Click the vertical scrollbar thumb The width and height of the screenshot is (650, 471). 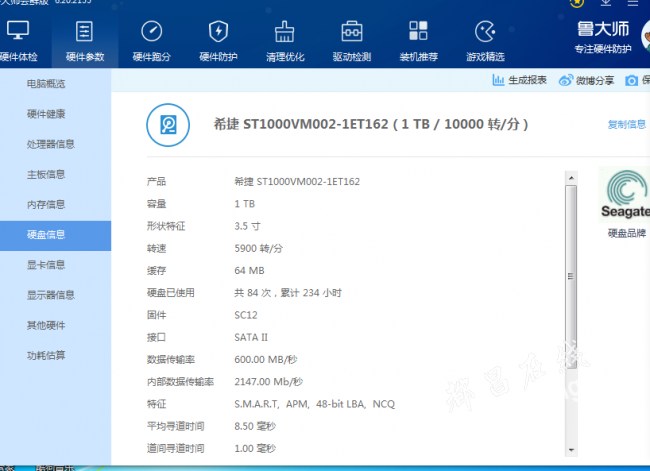571,277
